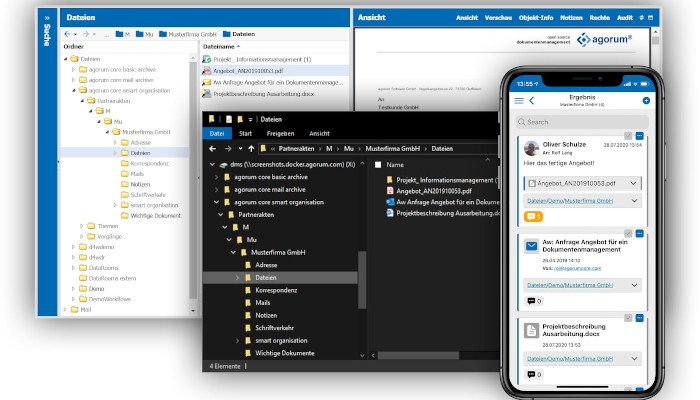Open the Explorer recent locations dropdown arrow
This screenshot has height=400, width=700.
[240, 149]
